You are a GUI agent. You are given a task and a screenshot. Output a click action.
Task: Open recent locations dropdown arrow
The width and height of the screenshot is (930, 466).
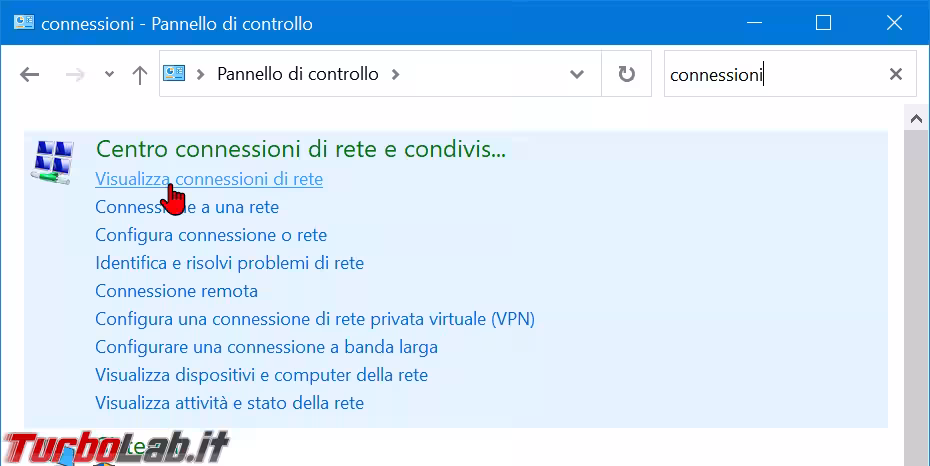(x=109, y=74)
